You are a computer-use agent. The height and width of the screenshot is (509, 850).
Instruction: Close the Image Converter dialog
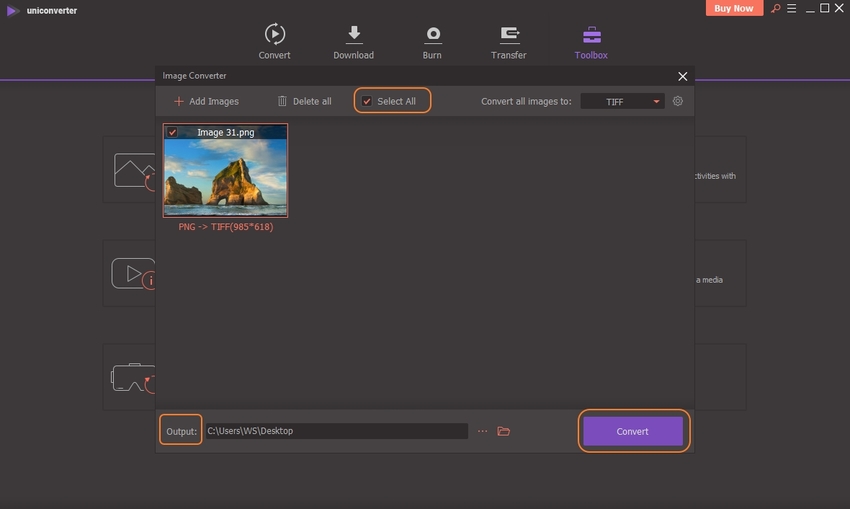(x=683, y=76)
